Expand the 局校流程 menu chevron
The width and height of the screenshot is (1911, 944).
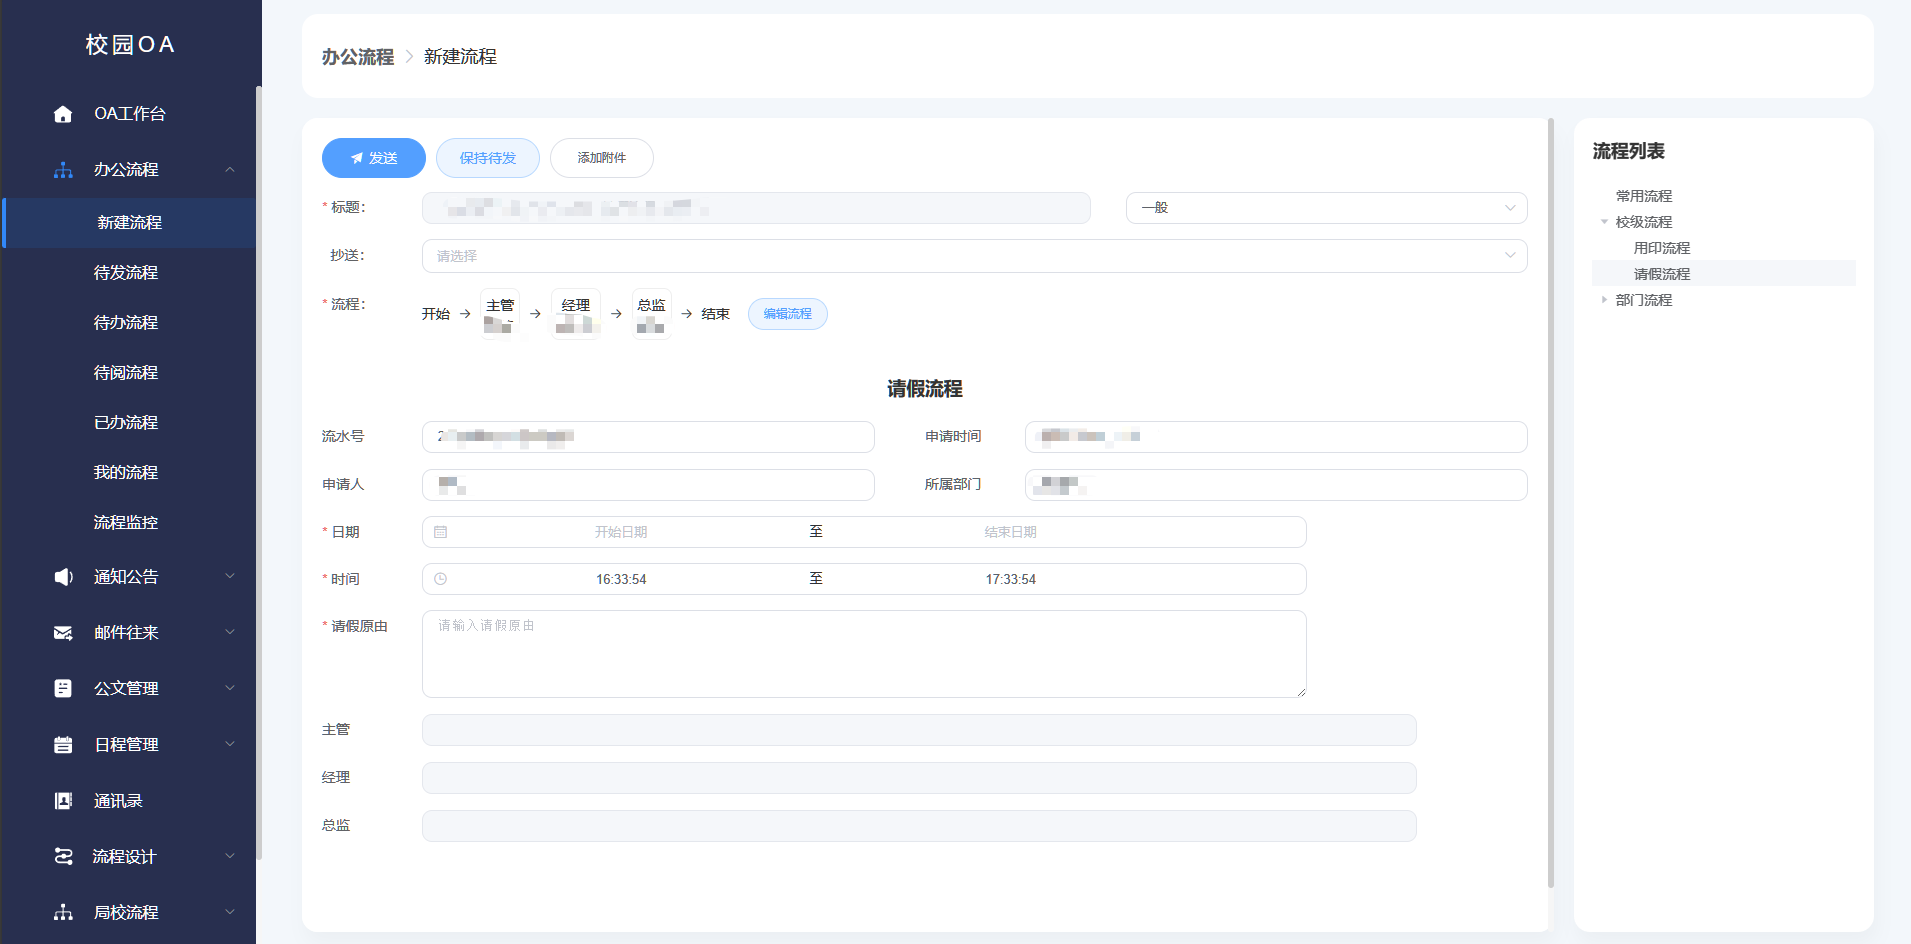pos(230,912)
